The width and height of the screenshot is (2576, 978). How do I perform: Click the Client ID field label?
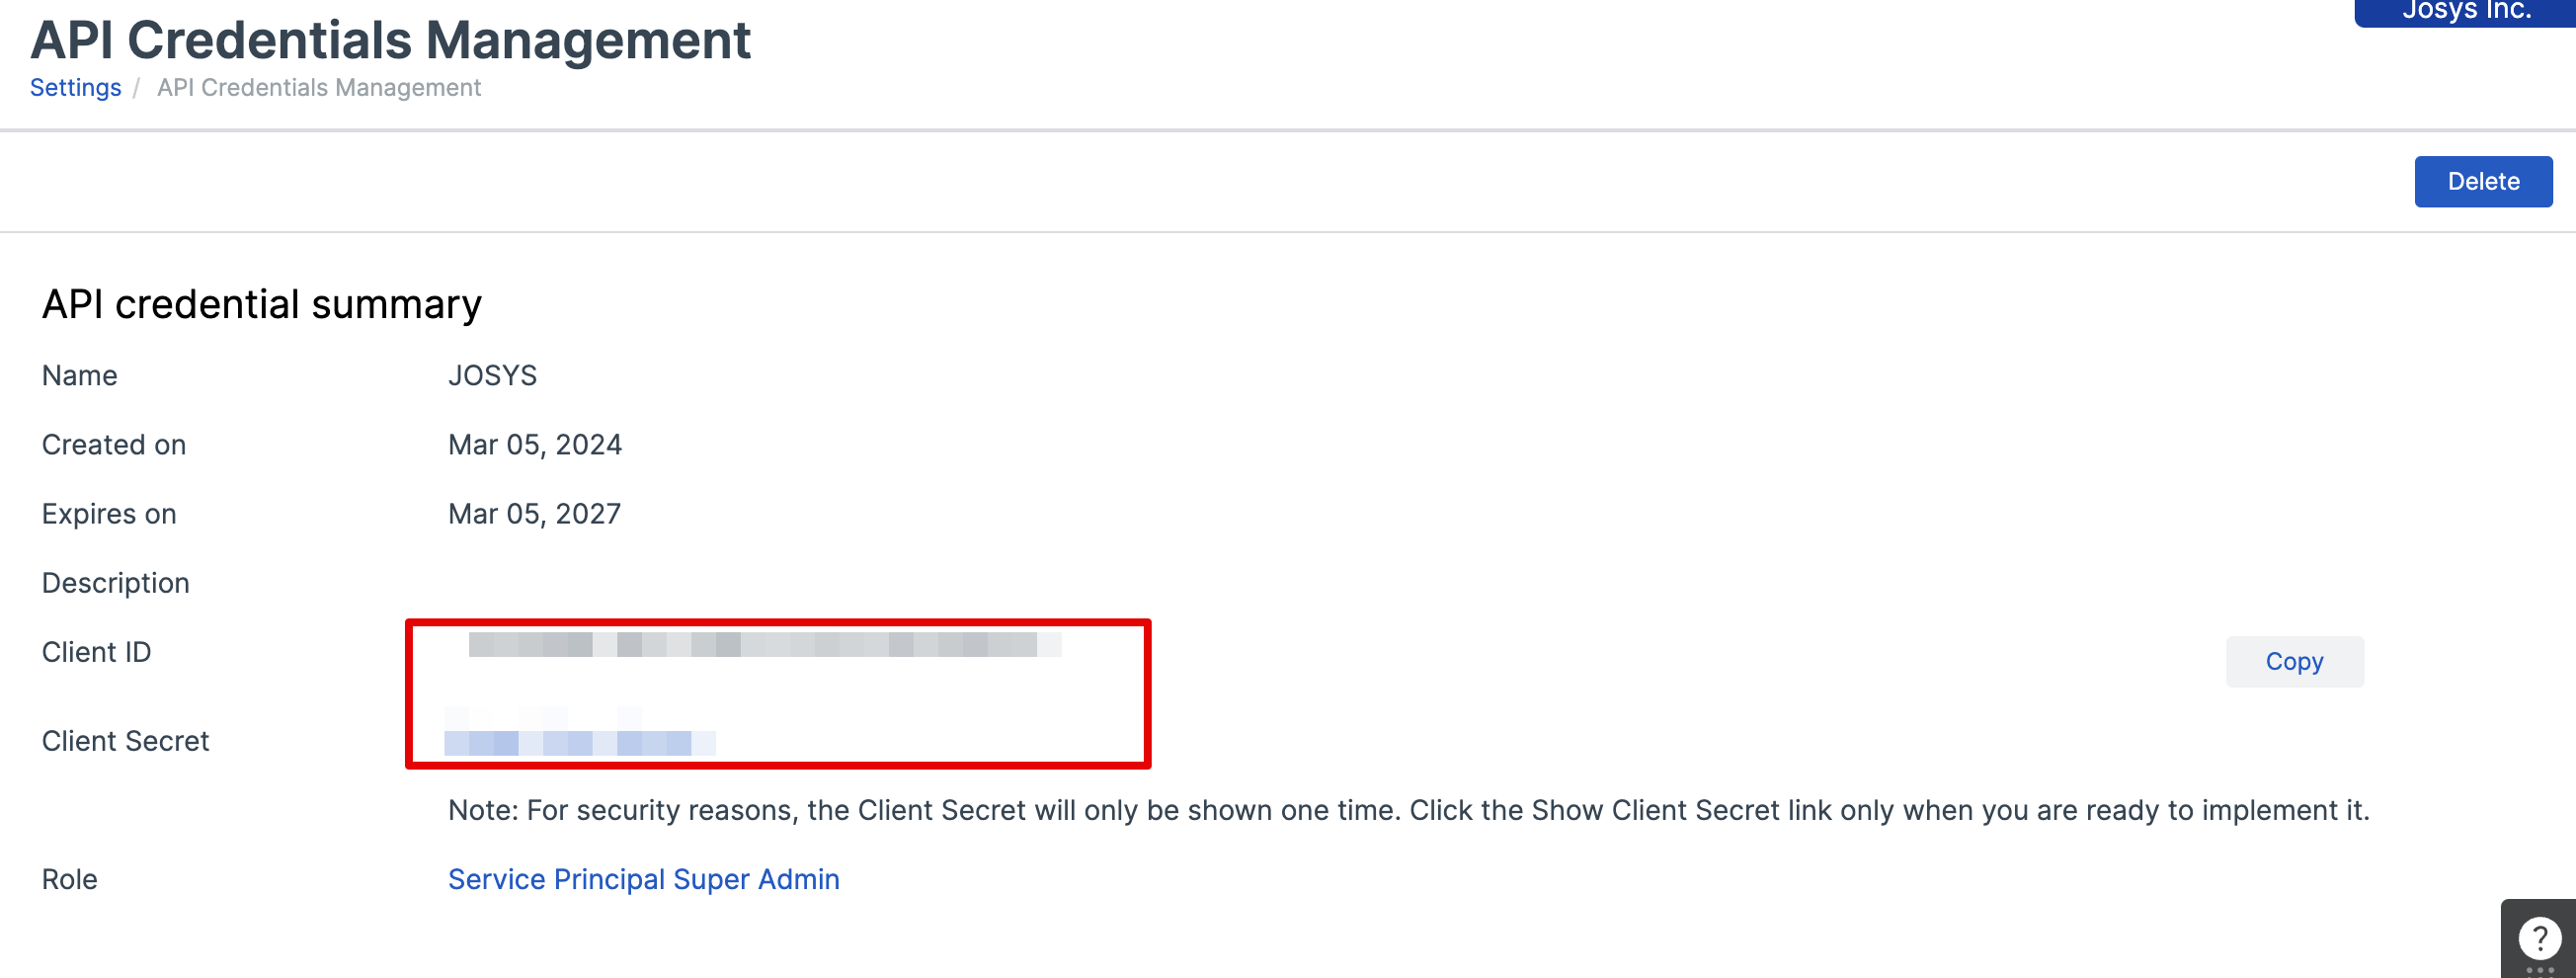[x=96, y=652]
